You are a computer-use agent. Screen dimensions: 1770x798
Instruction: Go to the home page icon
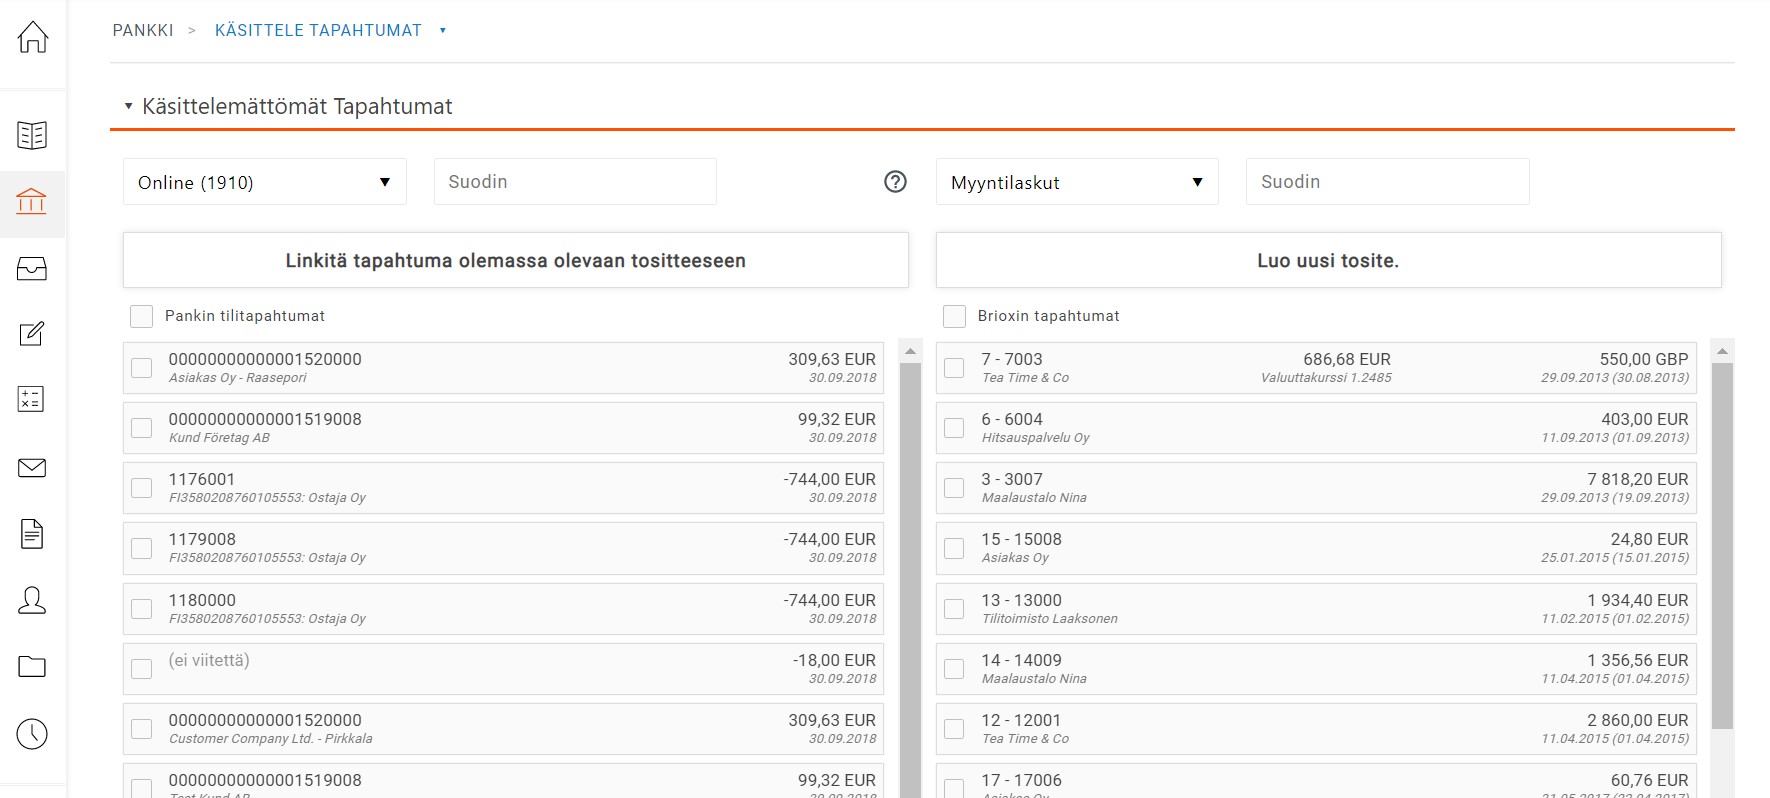(32, 37)
